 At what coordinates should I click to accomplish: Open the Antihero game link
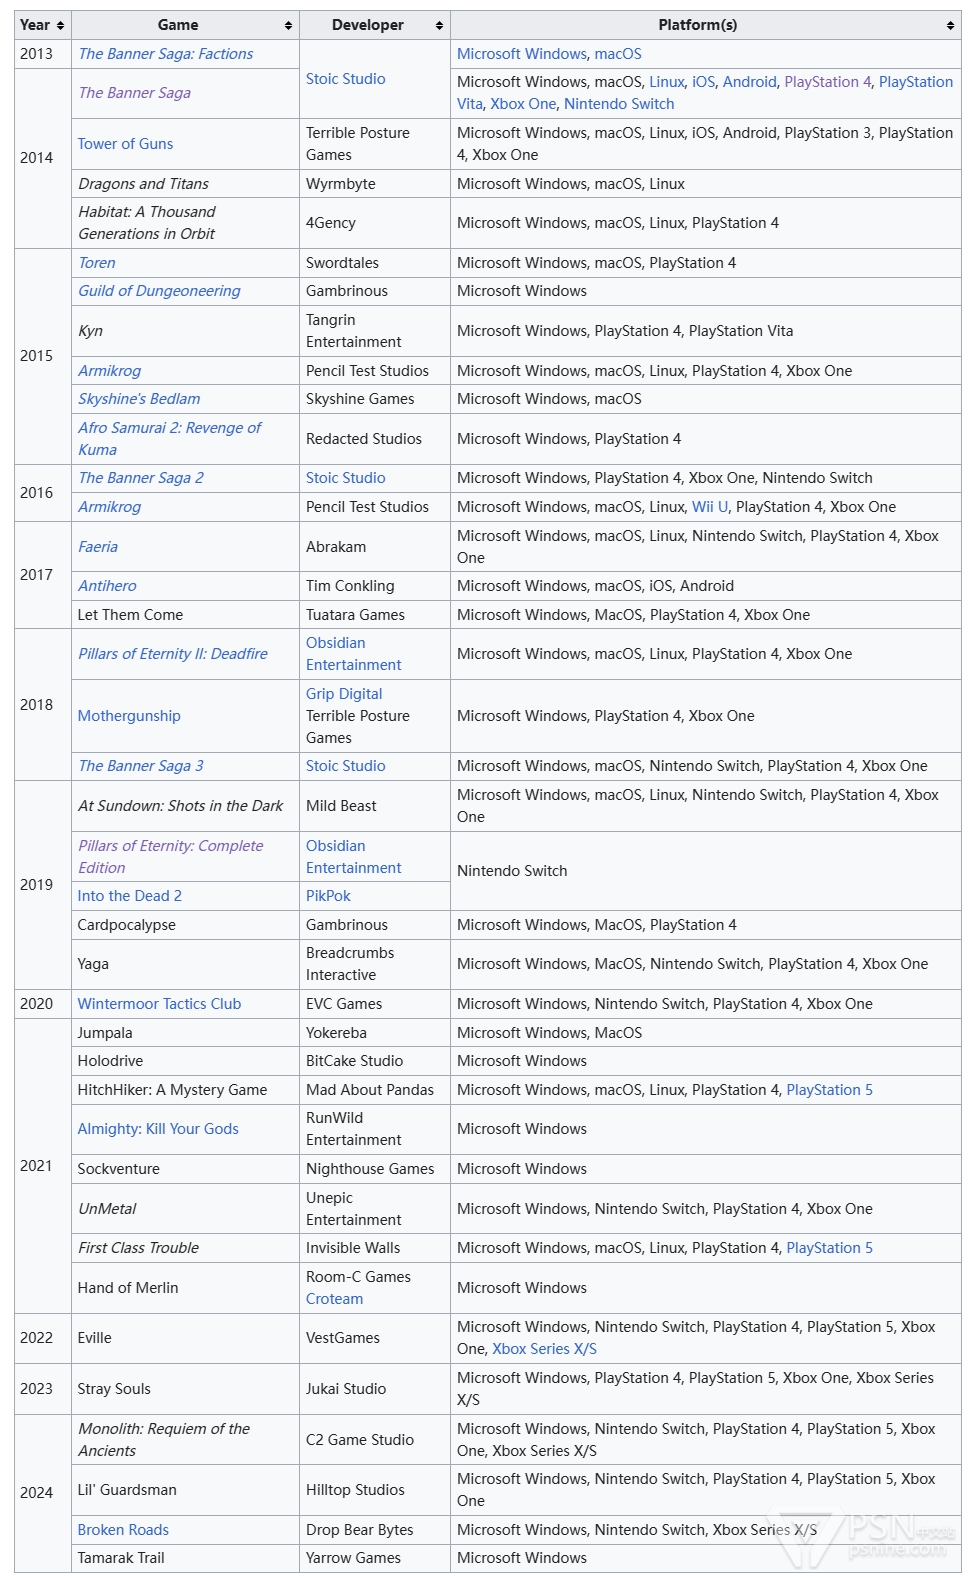pos(108,586)
